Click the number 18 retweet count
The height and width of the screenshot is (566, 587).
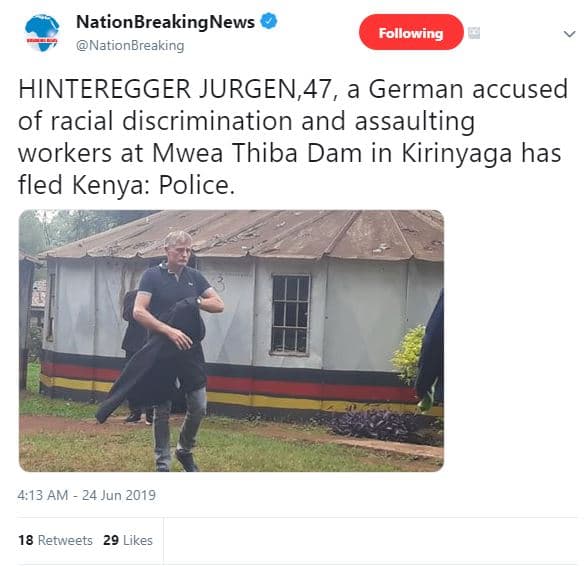tap(25, 540)
